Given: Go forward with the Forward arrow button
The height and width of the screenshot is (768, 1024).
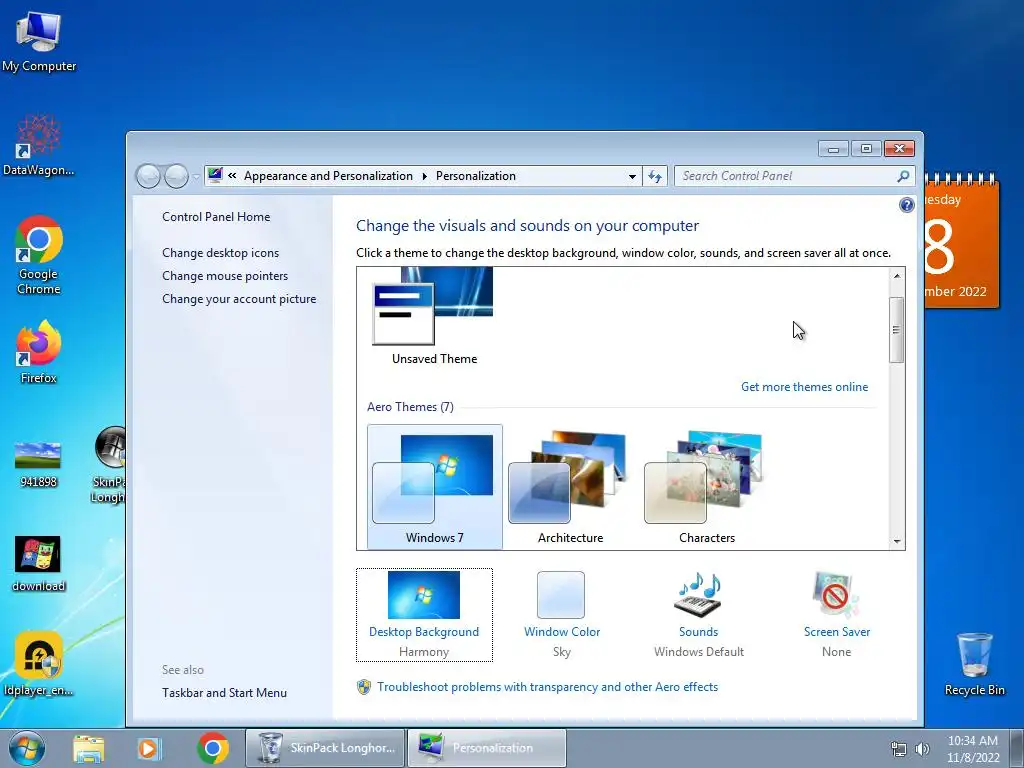Looking at the screenshot, I should pos(176,176).
